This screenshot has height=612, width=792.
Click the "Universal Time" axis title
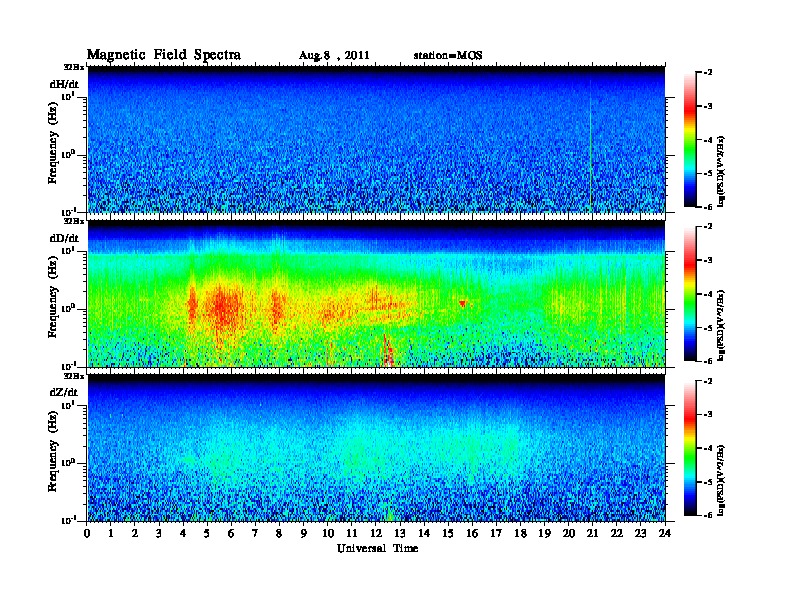[377, 548]
